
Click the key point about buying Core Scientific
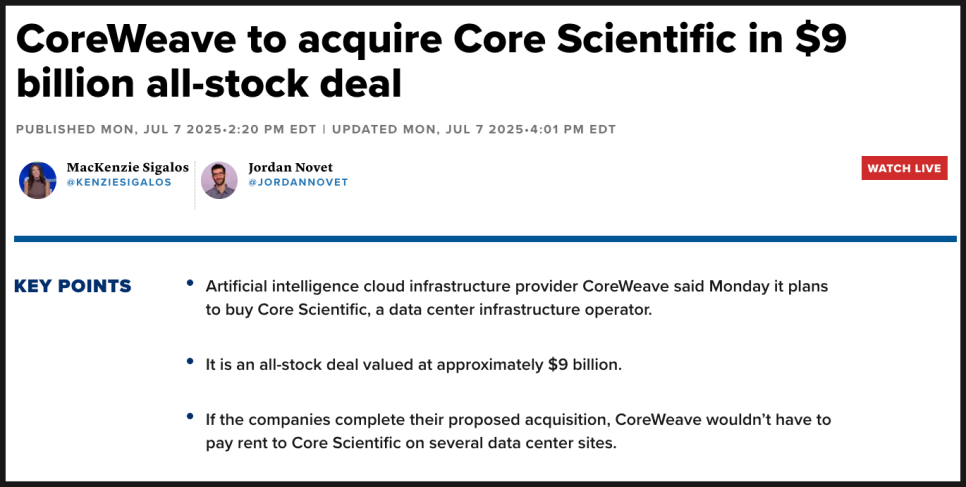coord(517,298)
